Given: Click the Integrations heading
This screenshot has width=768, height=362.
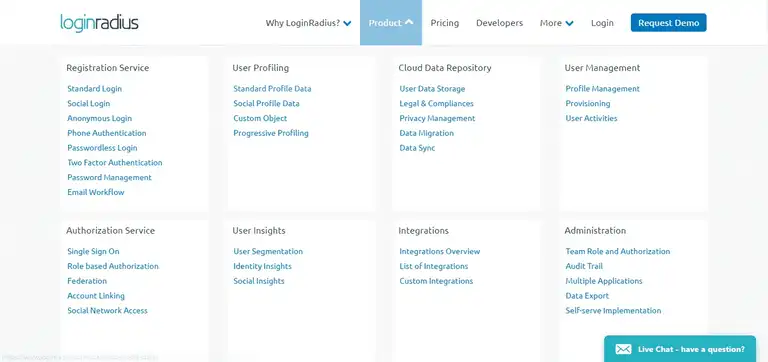Looking at the screenshot, I should [x=423, y=230].
